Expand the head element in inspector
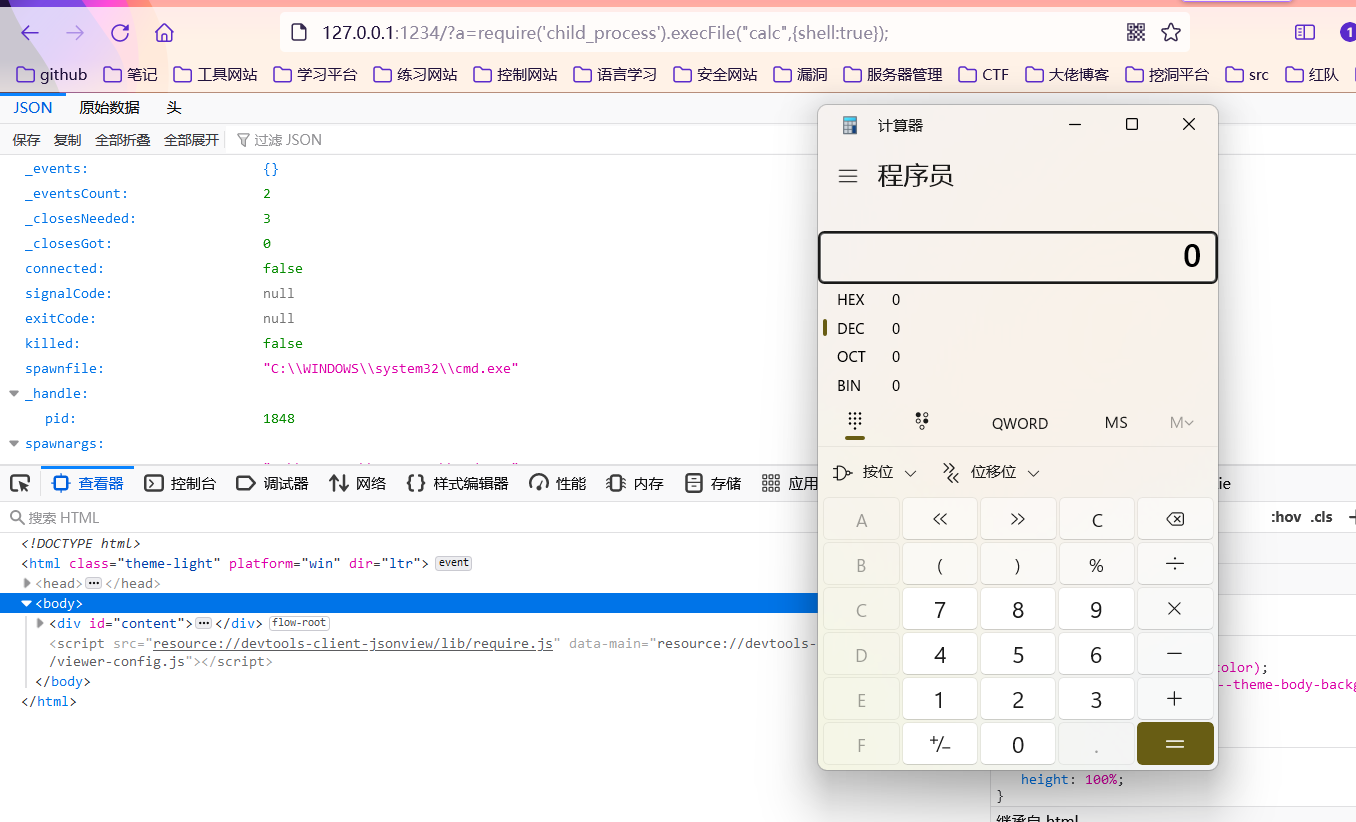This screenshot has height=822, width=1356. coord(28,583)
